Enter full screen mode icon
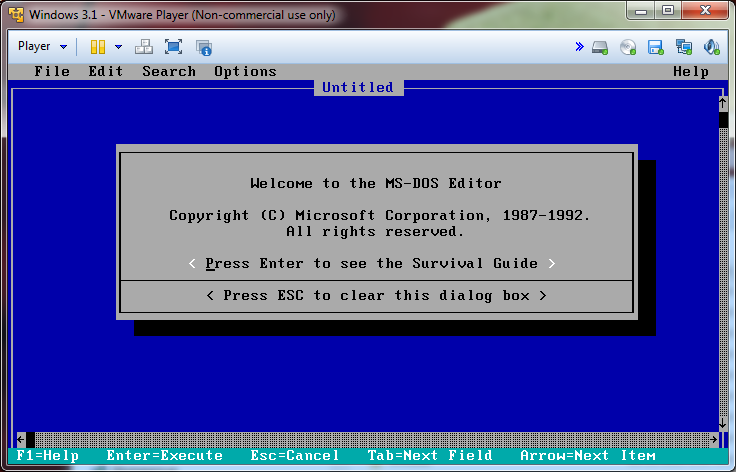The image size is (736, 472). [173, 47]
